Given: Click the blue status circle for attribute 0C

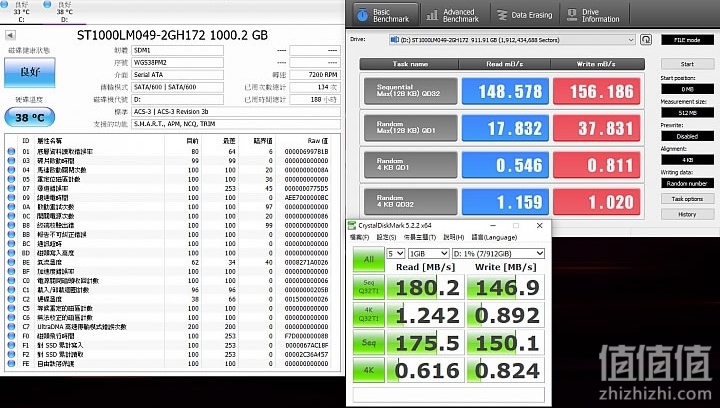Looking at the screenshot, I should 11,216.
